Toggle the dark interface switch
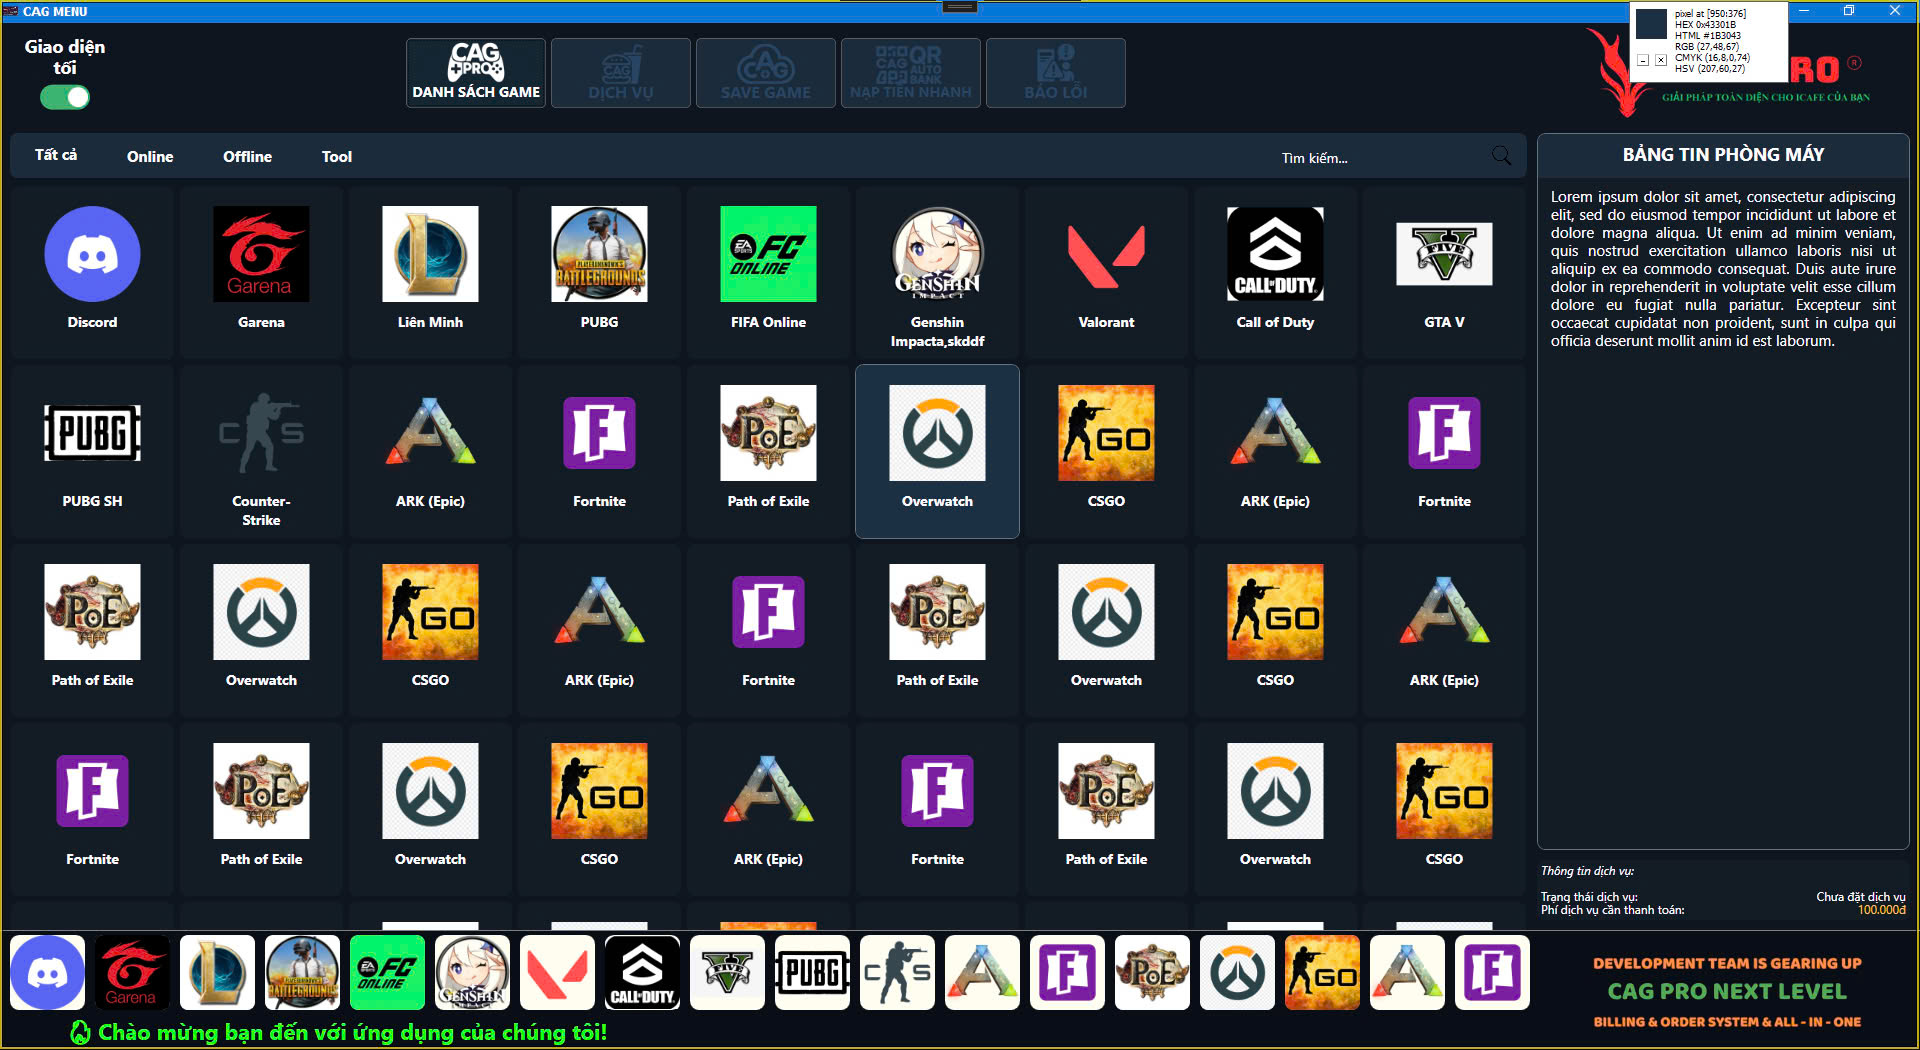1920x1050 pixels. click(65, 97)
